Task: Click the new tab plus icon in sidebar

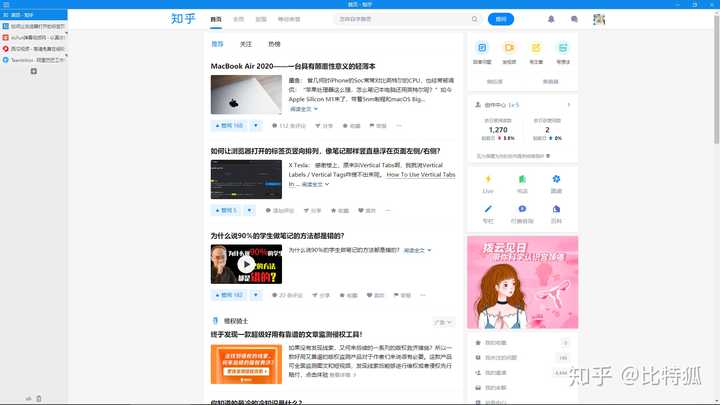Action: [34, 71]
